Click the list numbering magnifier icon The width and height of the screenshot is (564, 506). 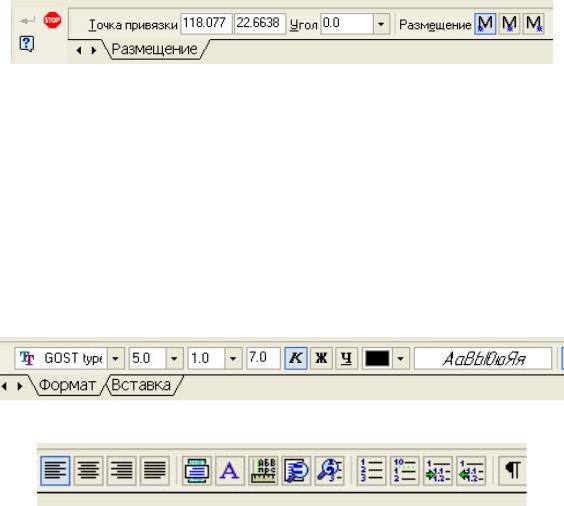(329, 470)
